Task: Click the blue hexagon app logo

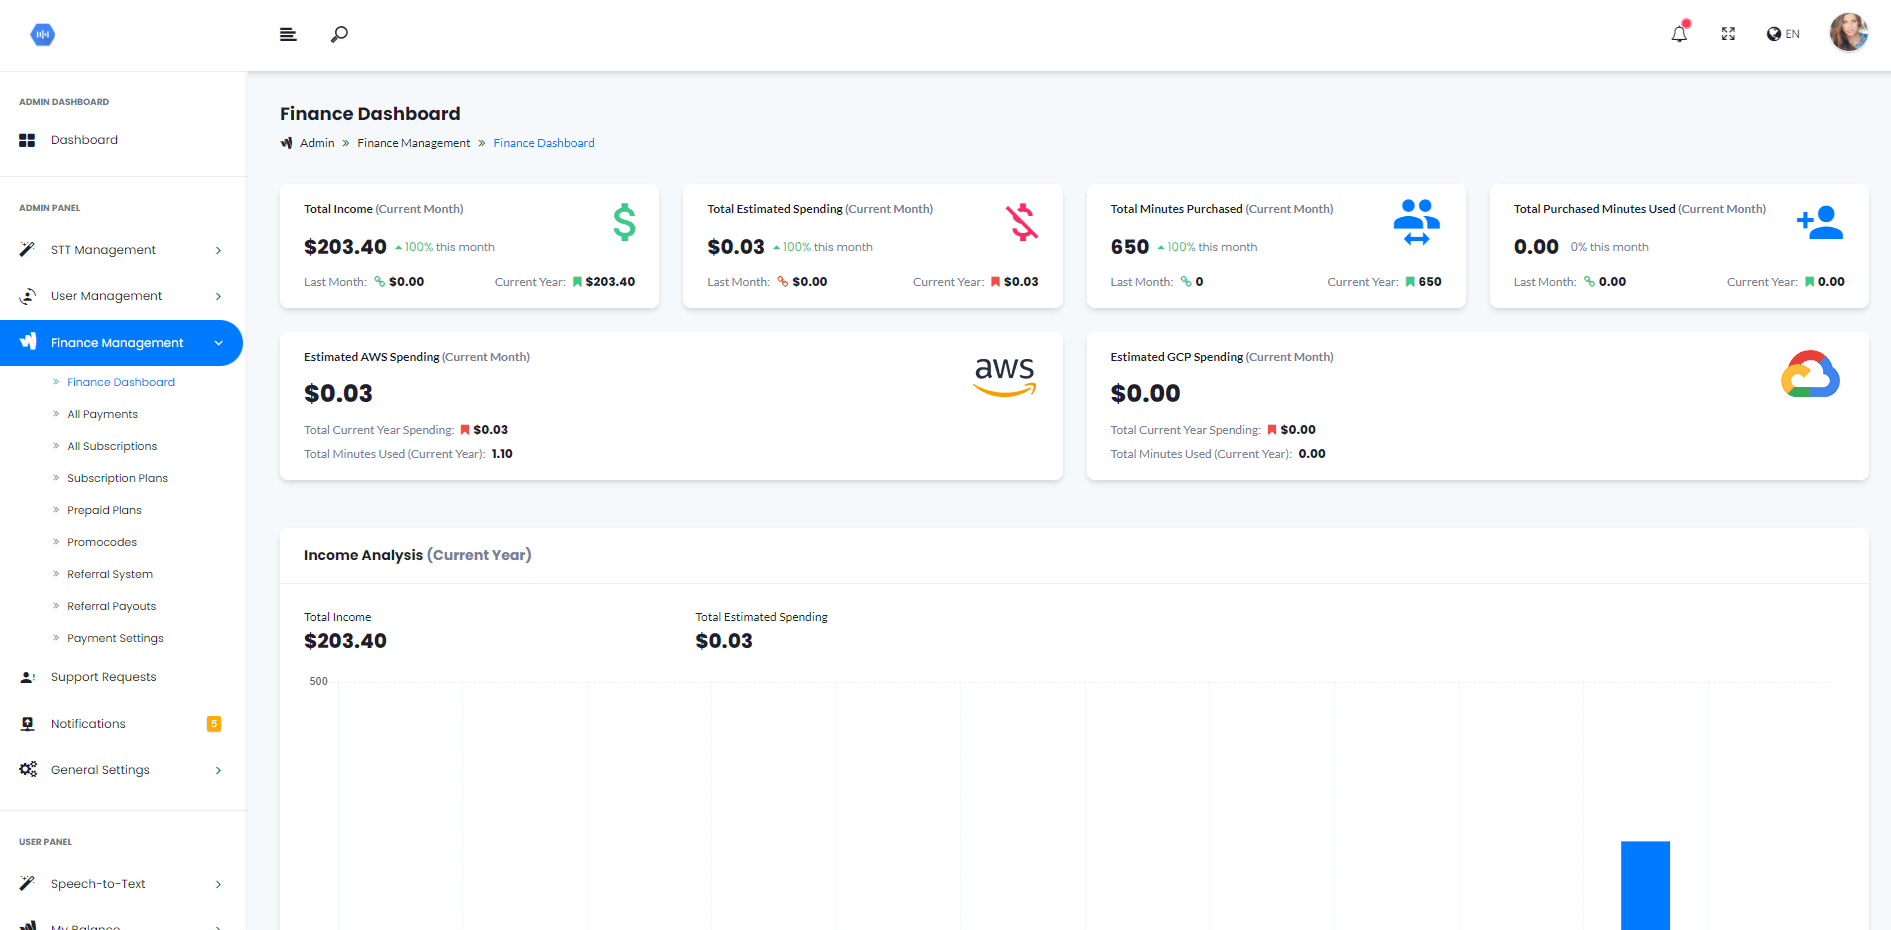Action: 42,35
